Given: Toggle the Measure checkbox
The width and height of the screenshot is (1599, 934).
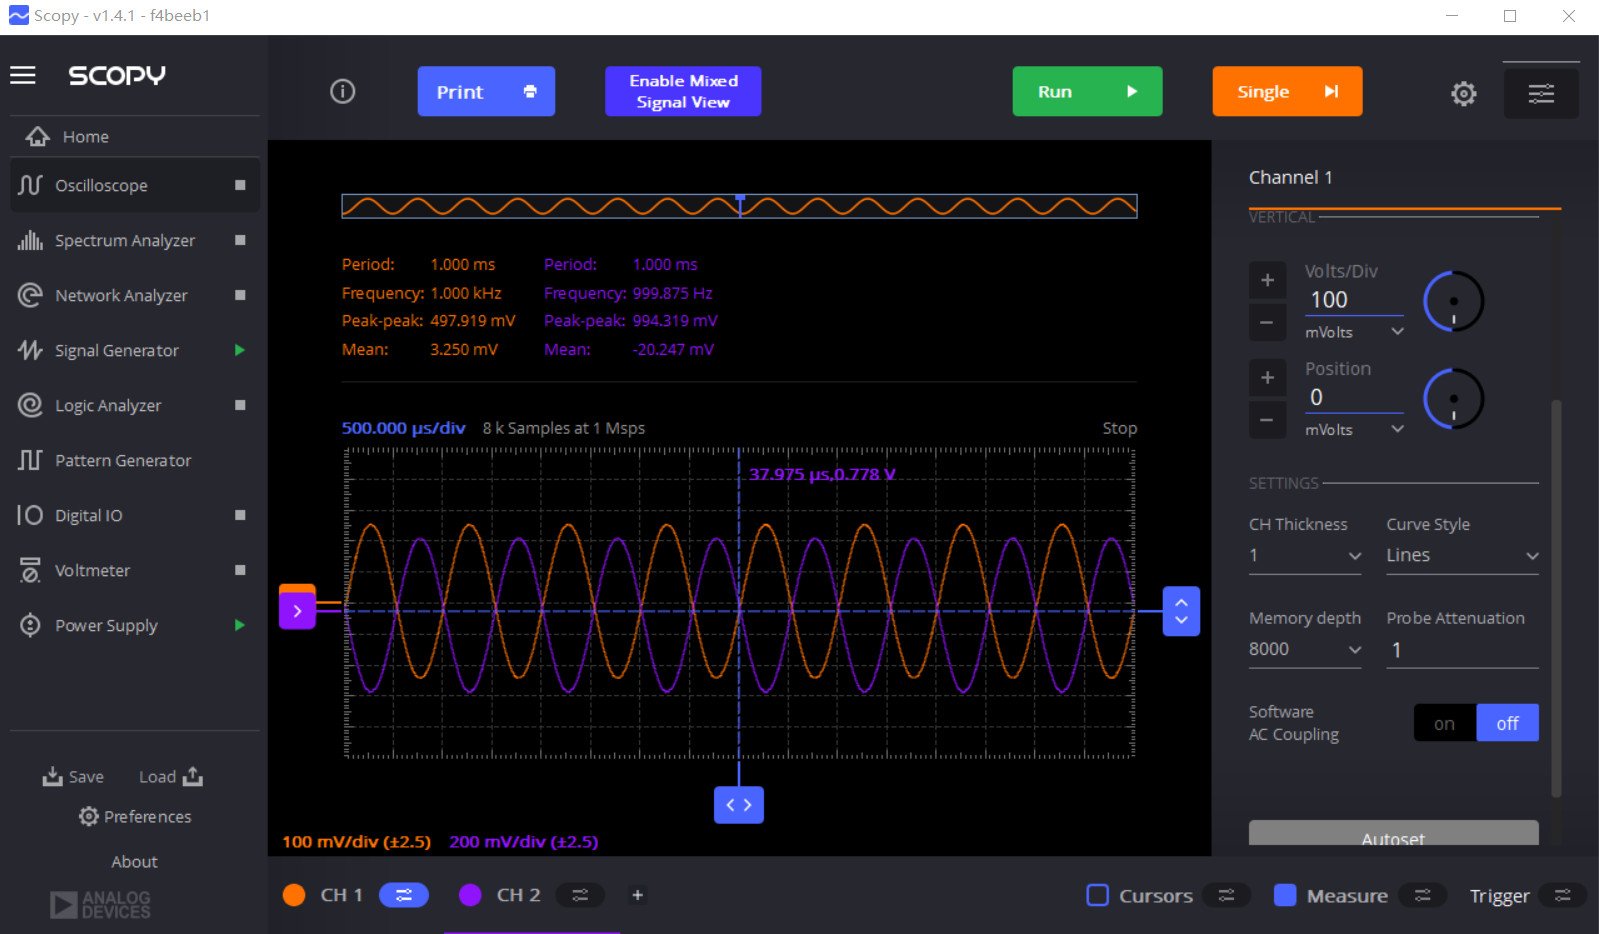Looking at the screenshot, I should click(x=1285, y=895).
